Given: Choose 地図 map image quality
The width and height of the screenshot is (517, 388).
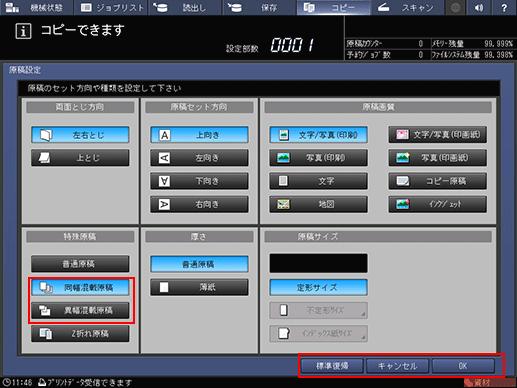Looking at the screenshot, I should (x=319, y=204).
